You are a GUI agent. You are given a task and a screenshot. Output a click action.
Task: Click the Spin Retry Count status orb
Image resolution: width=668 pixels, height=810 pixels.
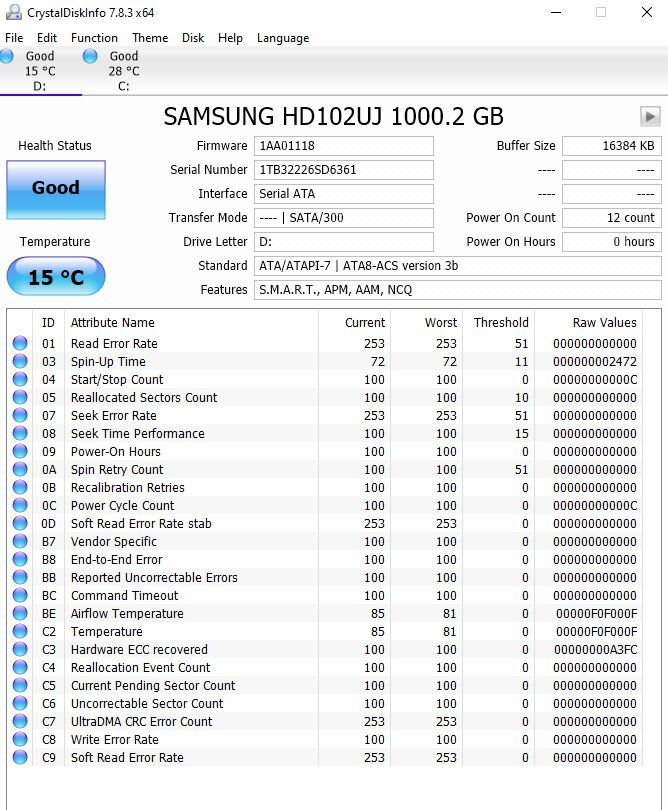click(x=20, y=469)
